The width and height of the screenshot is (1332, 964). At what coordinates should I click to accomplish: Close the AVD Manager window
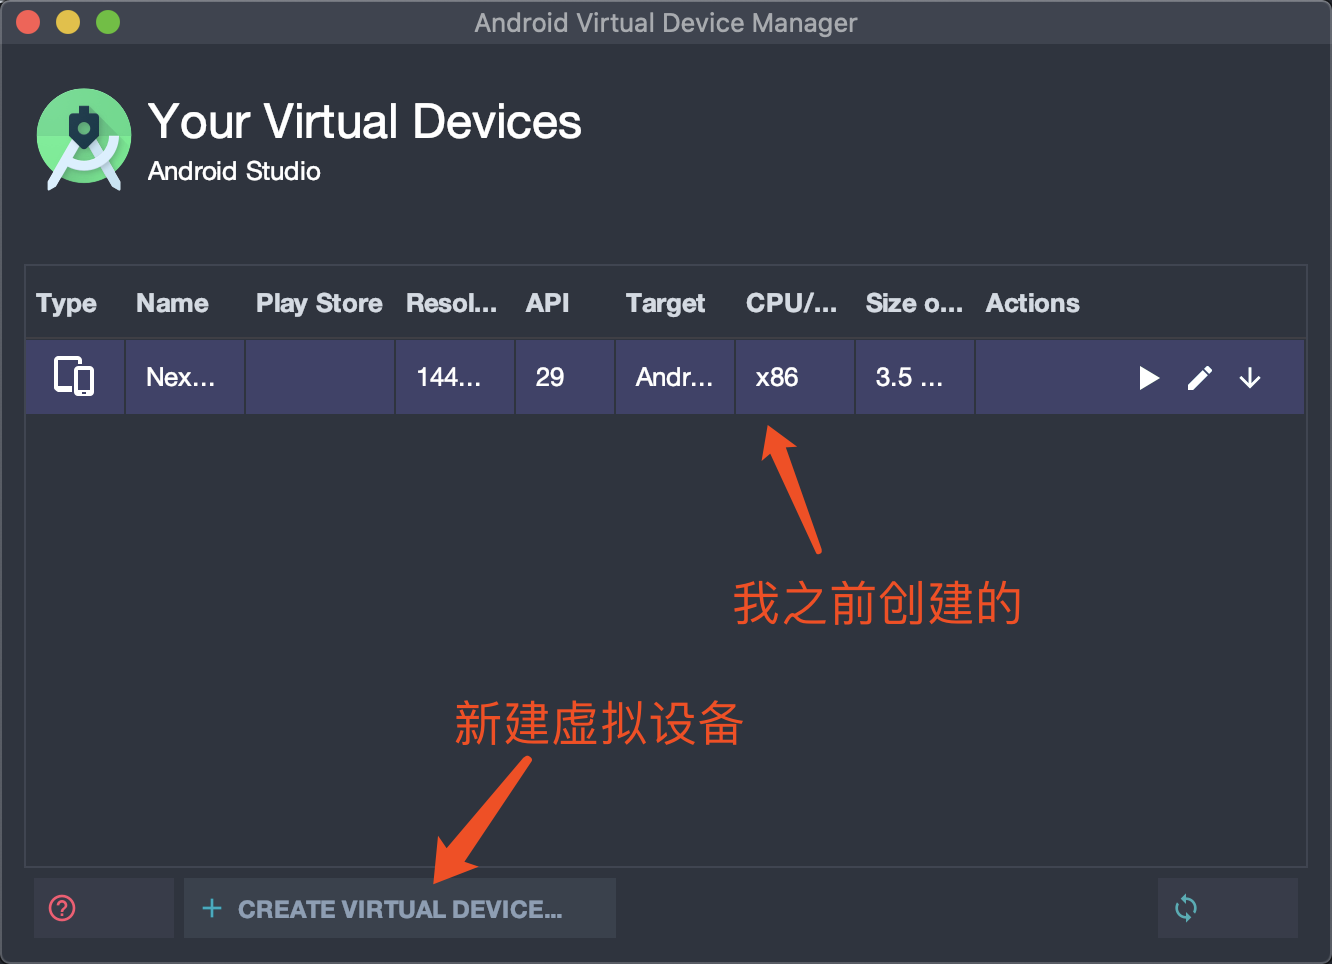[x=28, y=22]
